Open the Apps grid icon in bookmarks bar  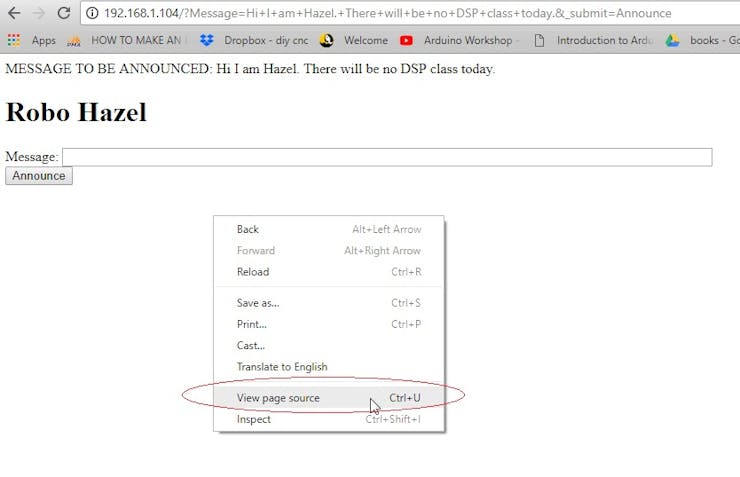(x=14, y=40)
